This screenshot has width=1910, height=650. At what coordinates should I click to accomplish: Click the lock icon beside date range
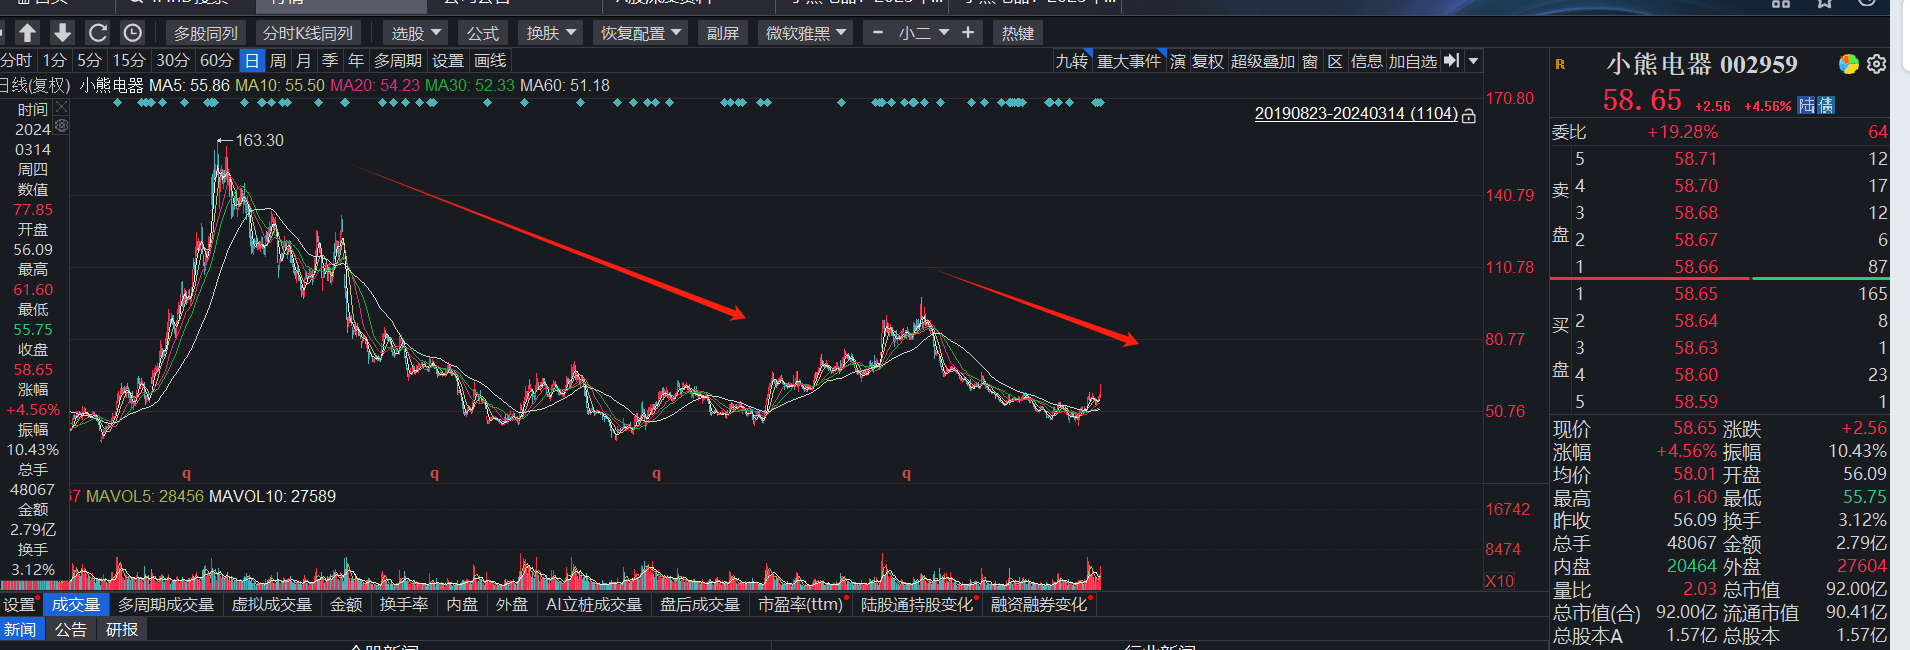(x=1469, y=116)
